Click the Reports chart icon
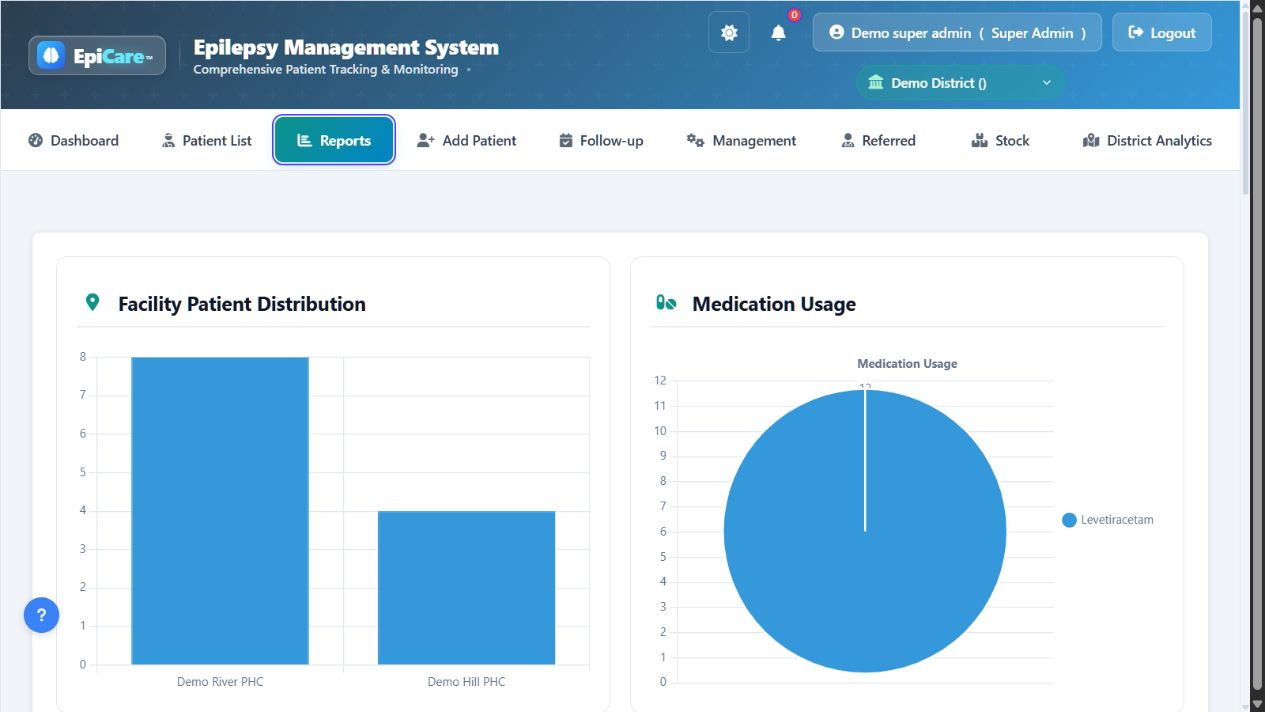Viewport: 1265px width, 712px height. [x=304, y=140]
